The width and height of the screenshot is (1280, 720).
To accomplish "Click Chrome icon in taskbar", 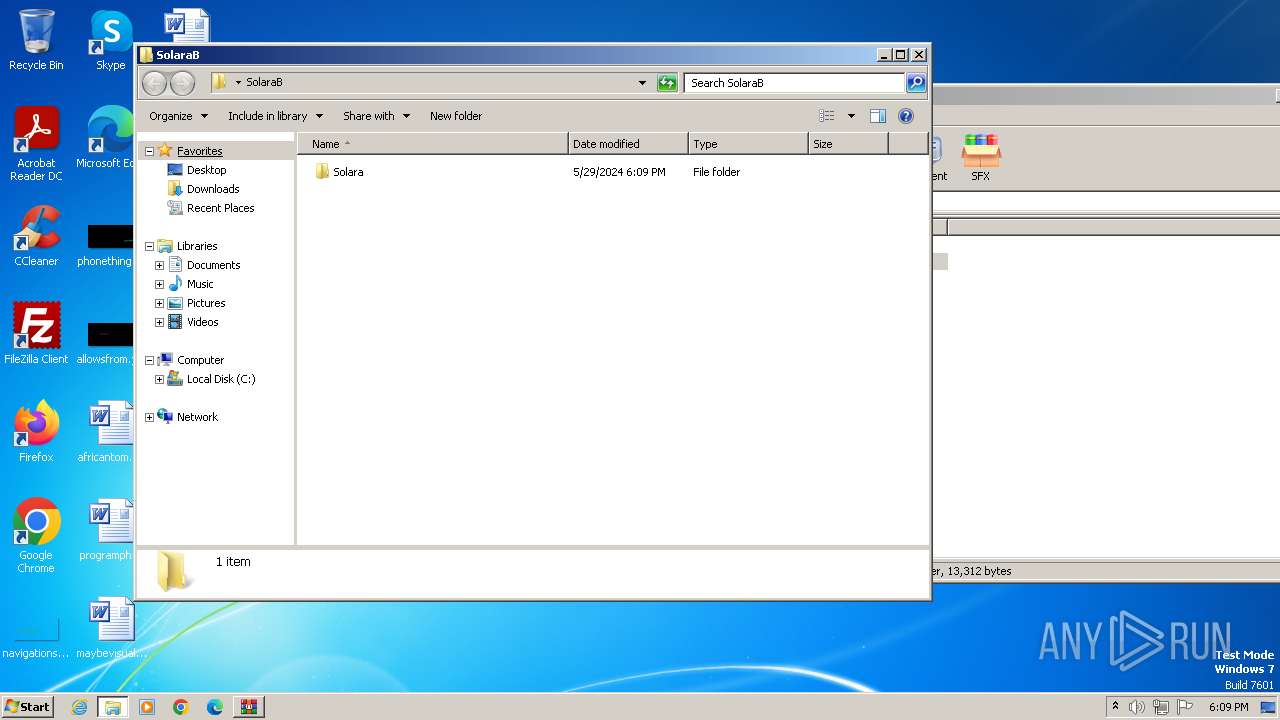I will (x=180, y=707).
